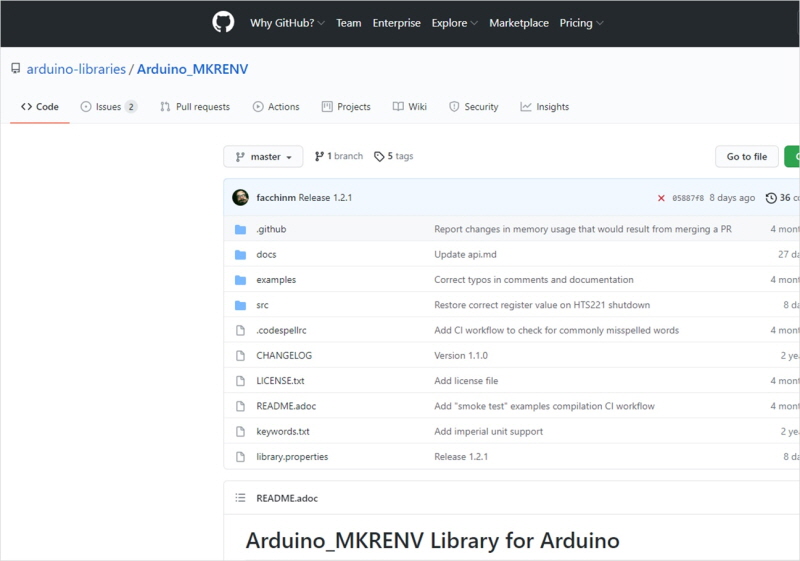800x561 pixels.
Task: Click the Issues count badge 2
Action: (x=131, y=107)
